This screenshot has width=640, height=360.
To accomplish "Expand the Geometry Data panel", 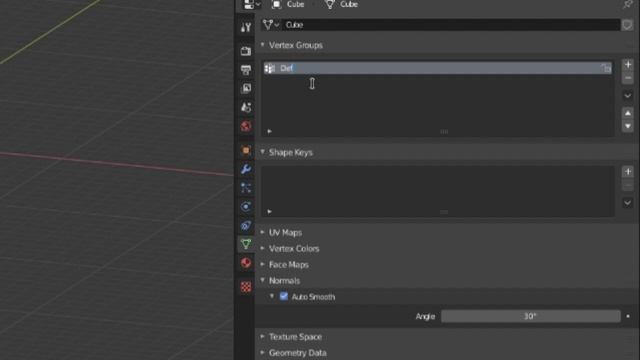I will click(x=293, y=353).
